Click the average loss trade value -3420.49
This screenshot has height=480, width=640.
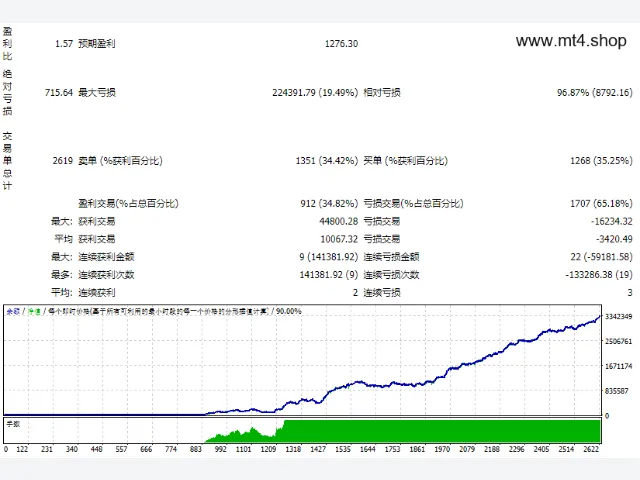(614, 239)
